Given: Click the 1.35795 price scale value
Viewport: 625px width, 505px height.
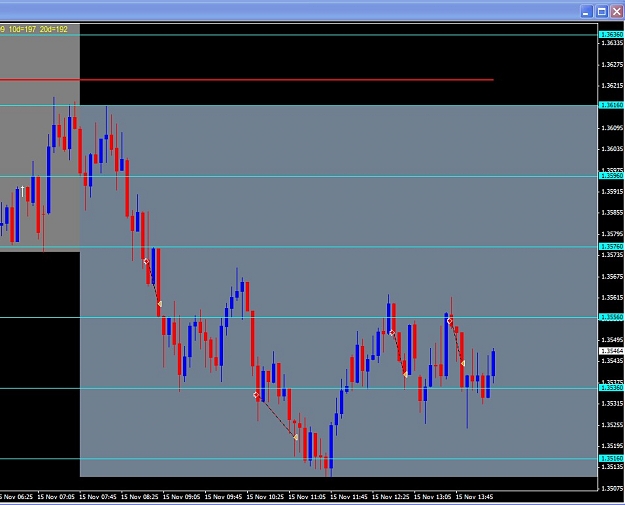Looking at the screenshot, I should coord(612,234).
